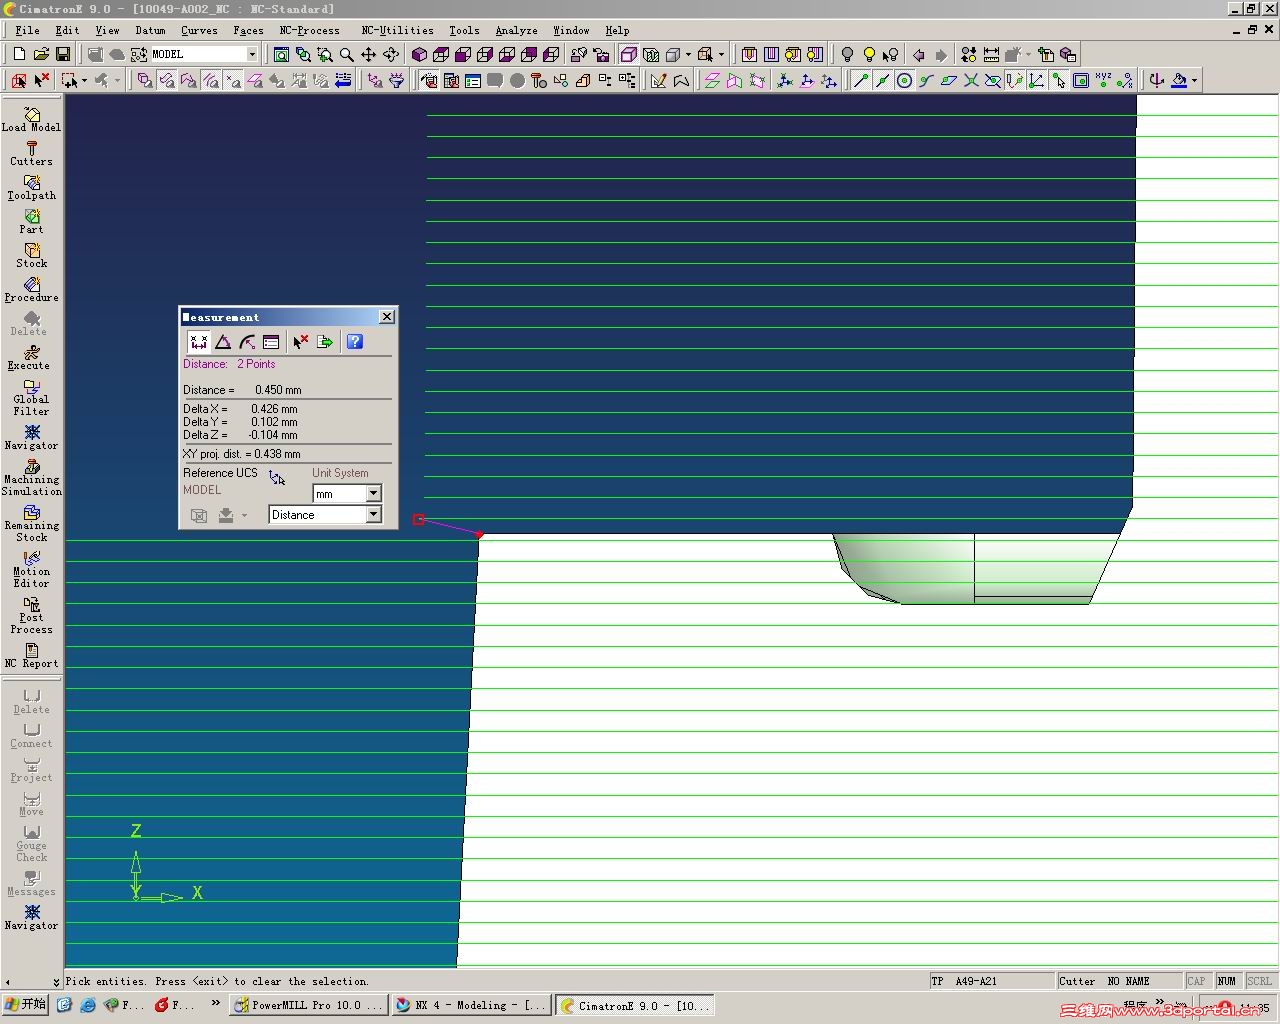Click the clear selection icon in Measurement dialog
Screen dimensions: 1280x1024
[300, 342]
